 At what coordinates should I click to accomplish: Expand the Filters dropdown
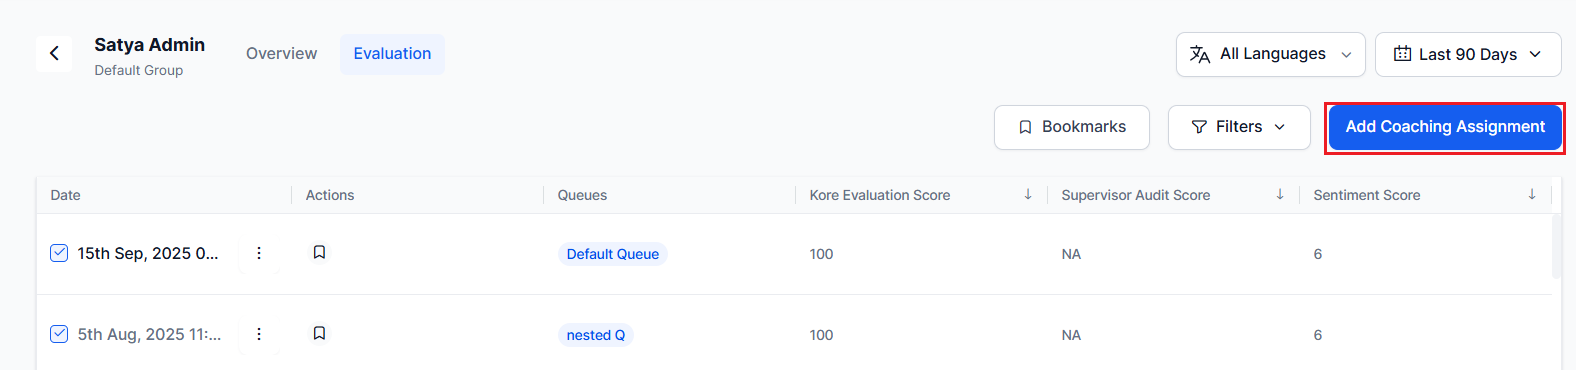click(x=1239, y=127)
